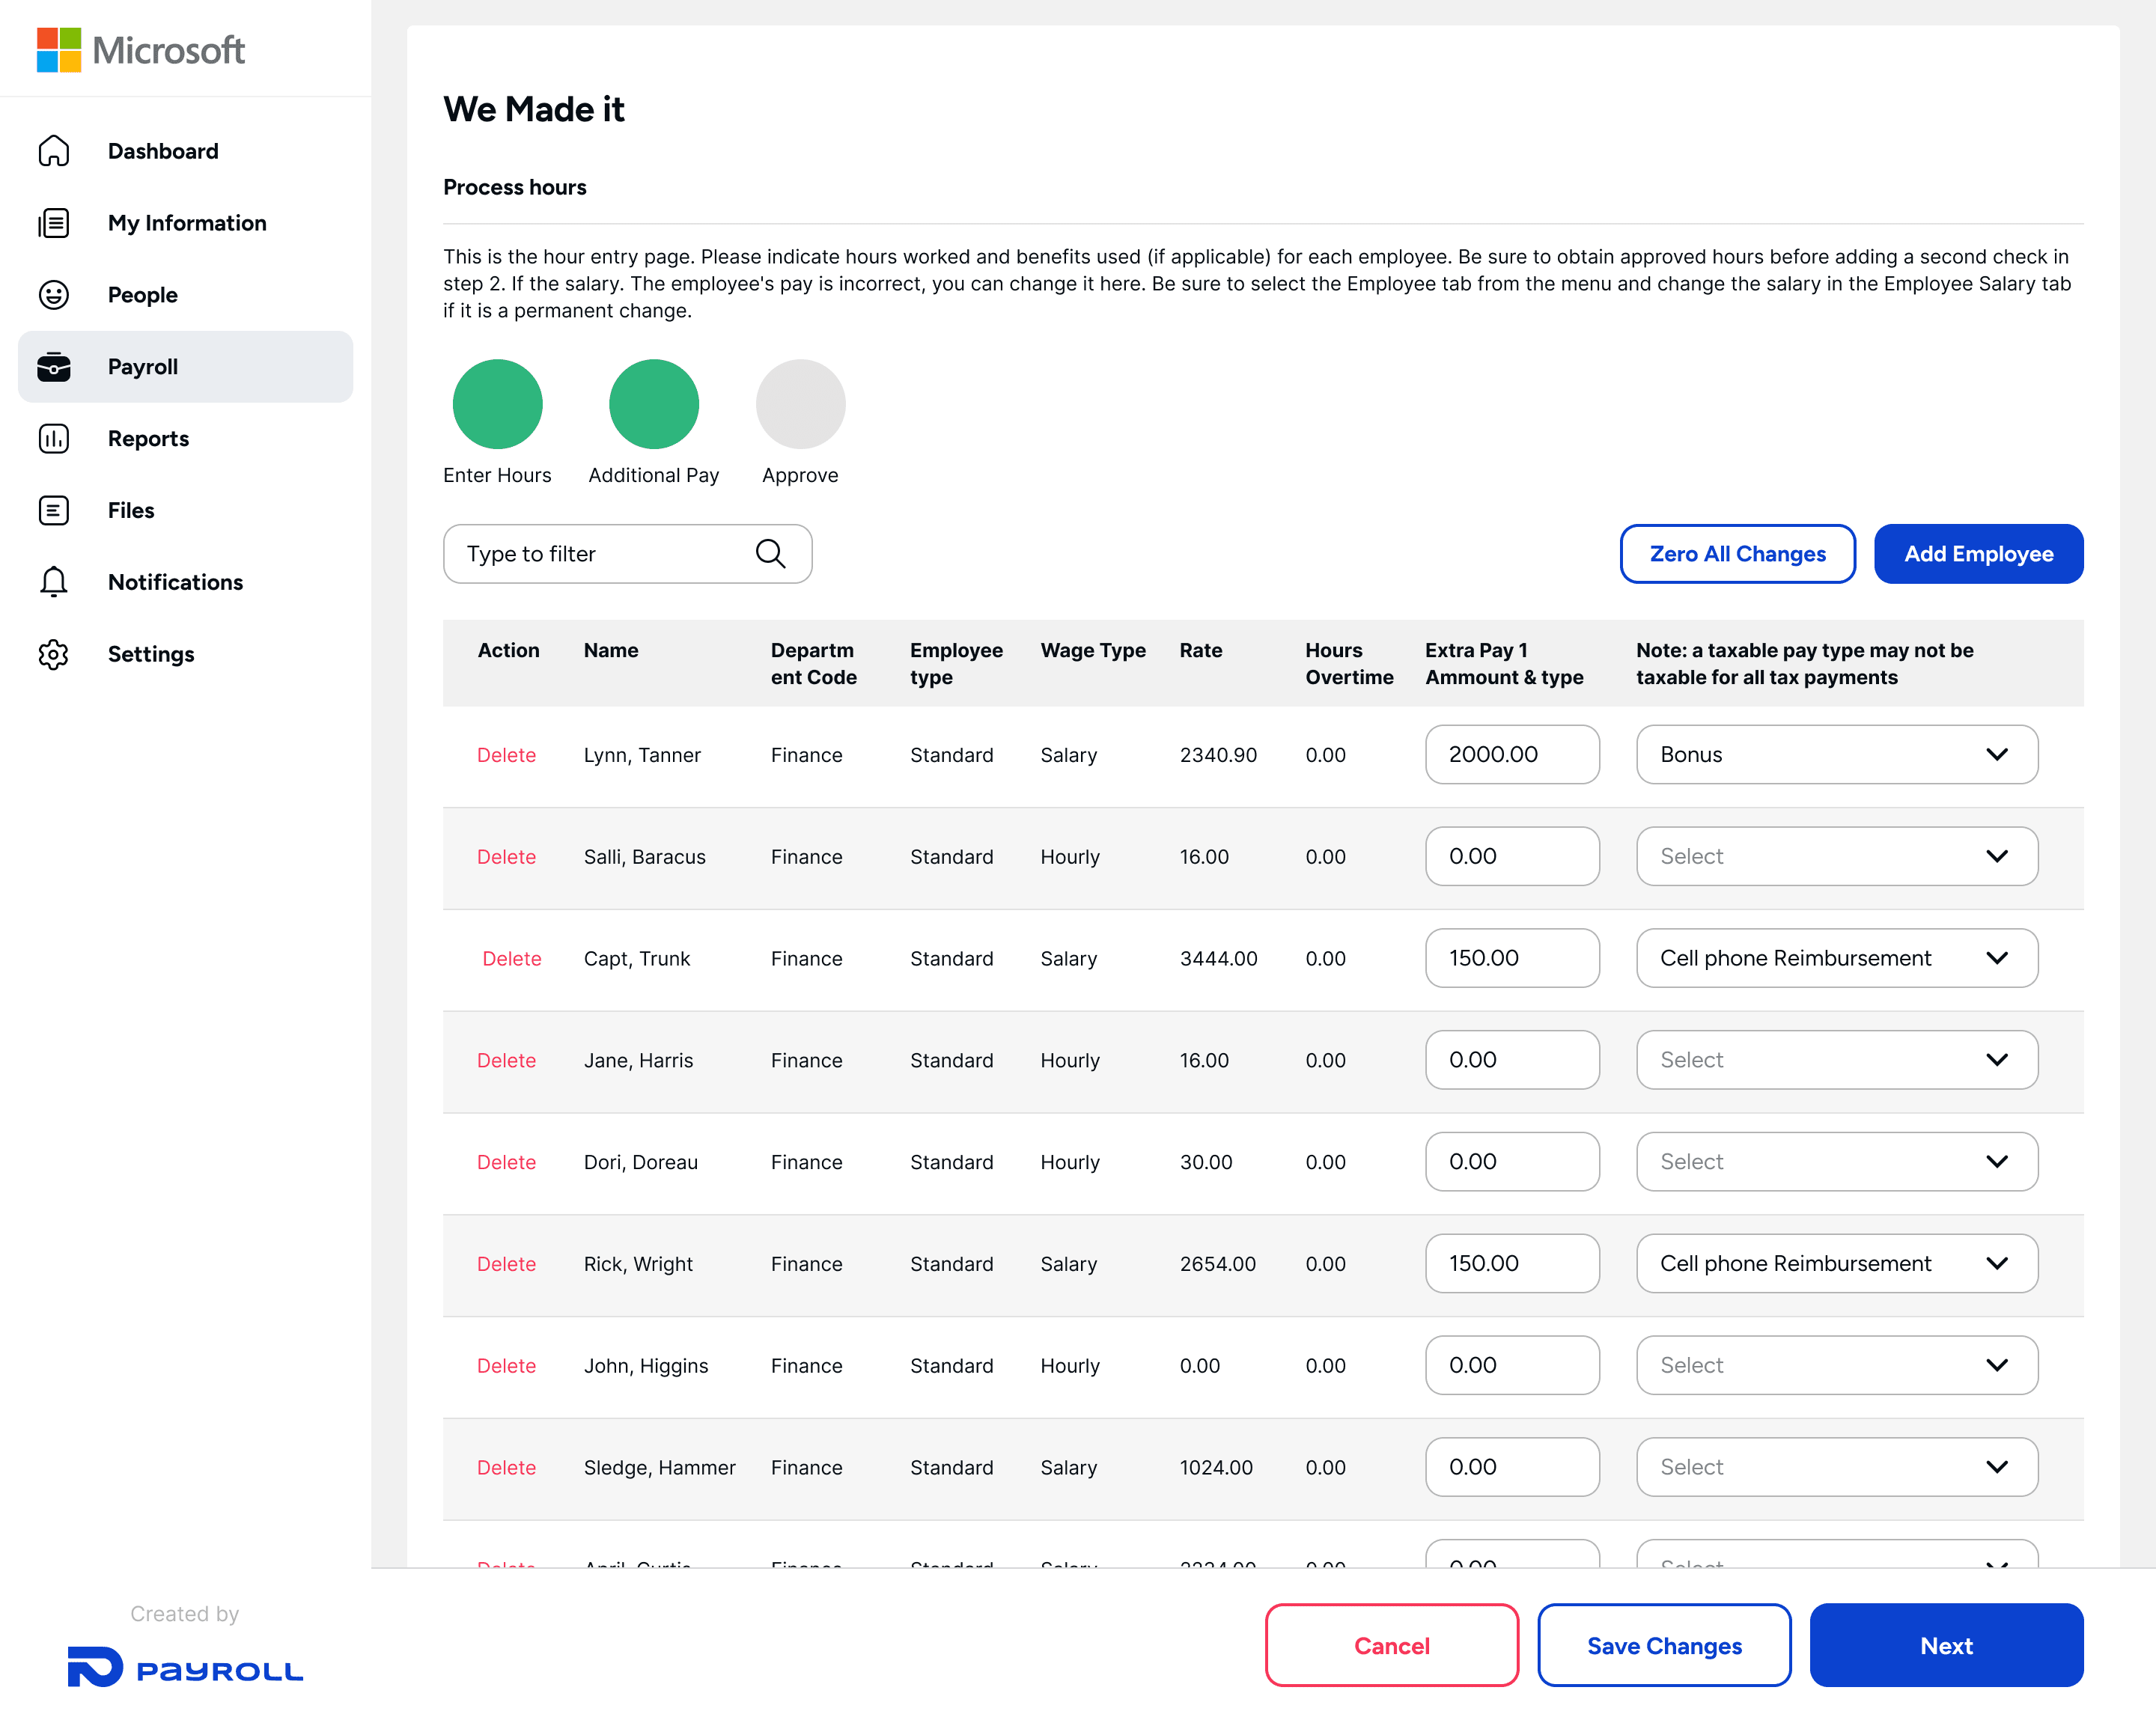Select the Enter Hours step circle
The width and height of the screenshot is (2156, 1723).
click(497, 404)
